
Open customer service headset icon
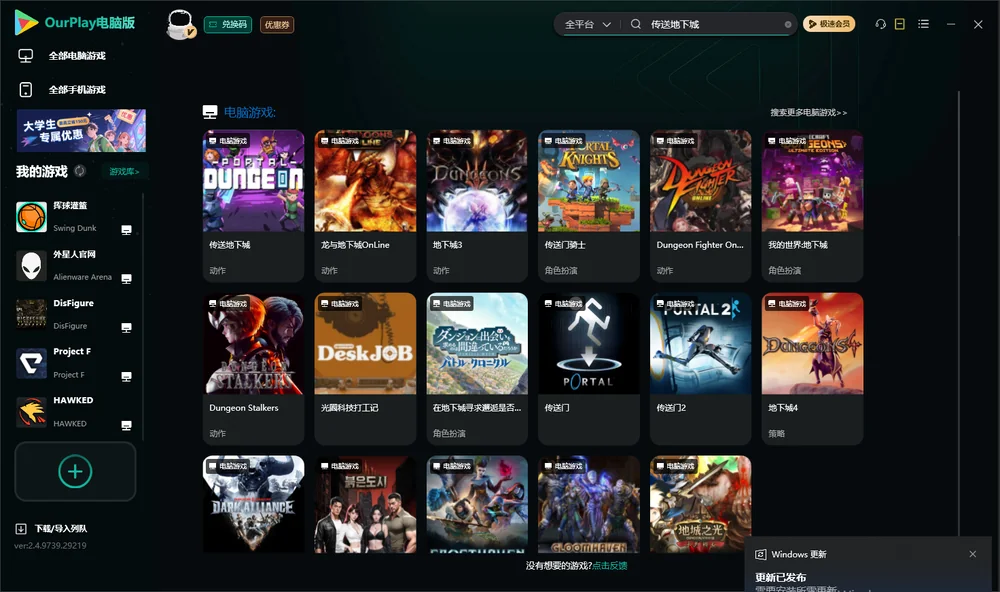[881, 24]
